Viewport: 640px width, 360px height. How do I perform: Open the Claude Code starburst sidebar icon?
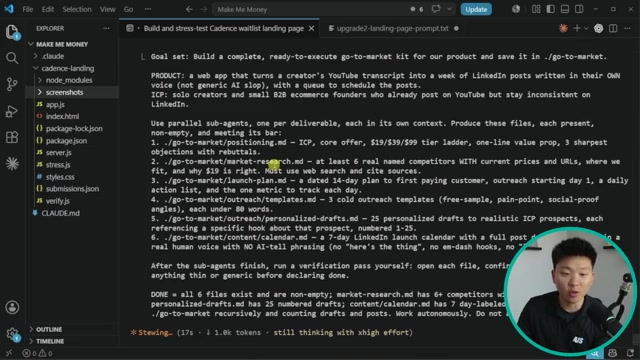[12, 163]
